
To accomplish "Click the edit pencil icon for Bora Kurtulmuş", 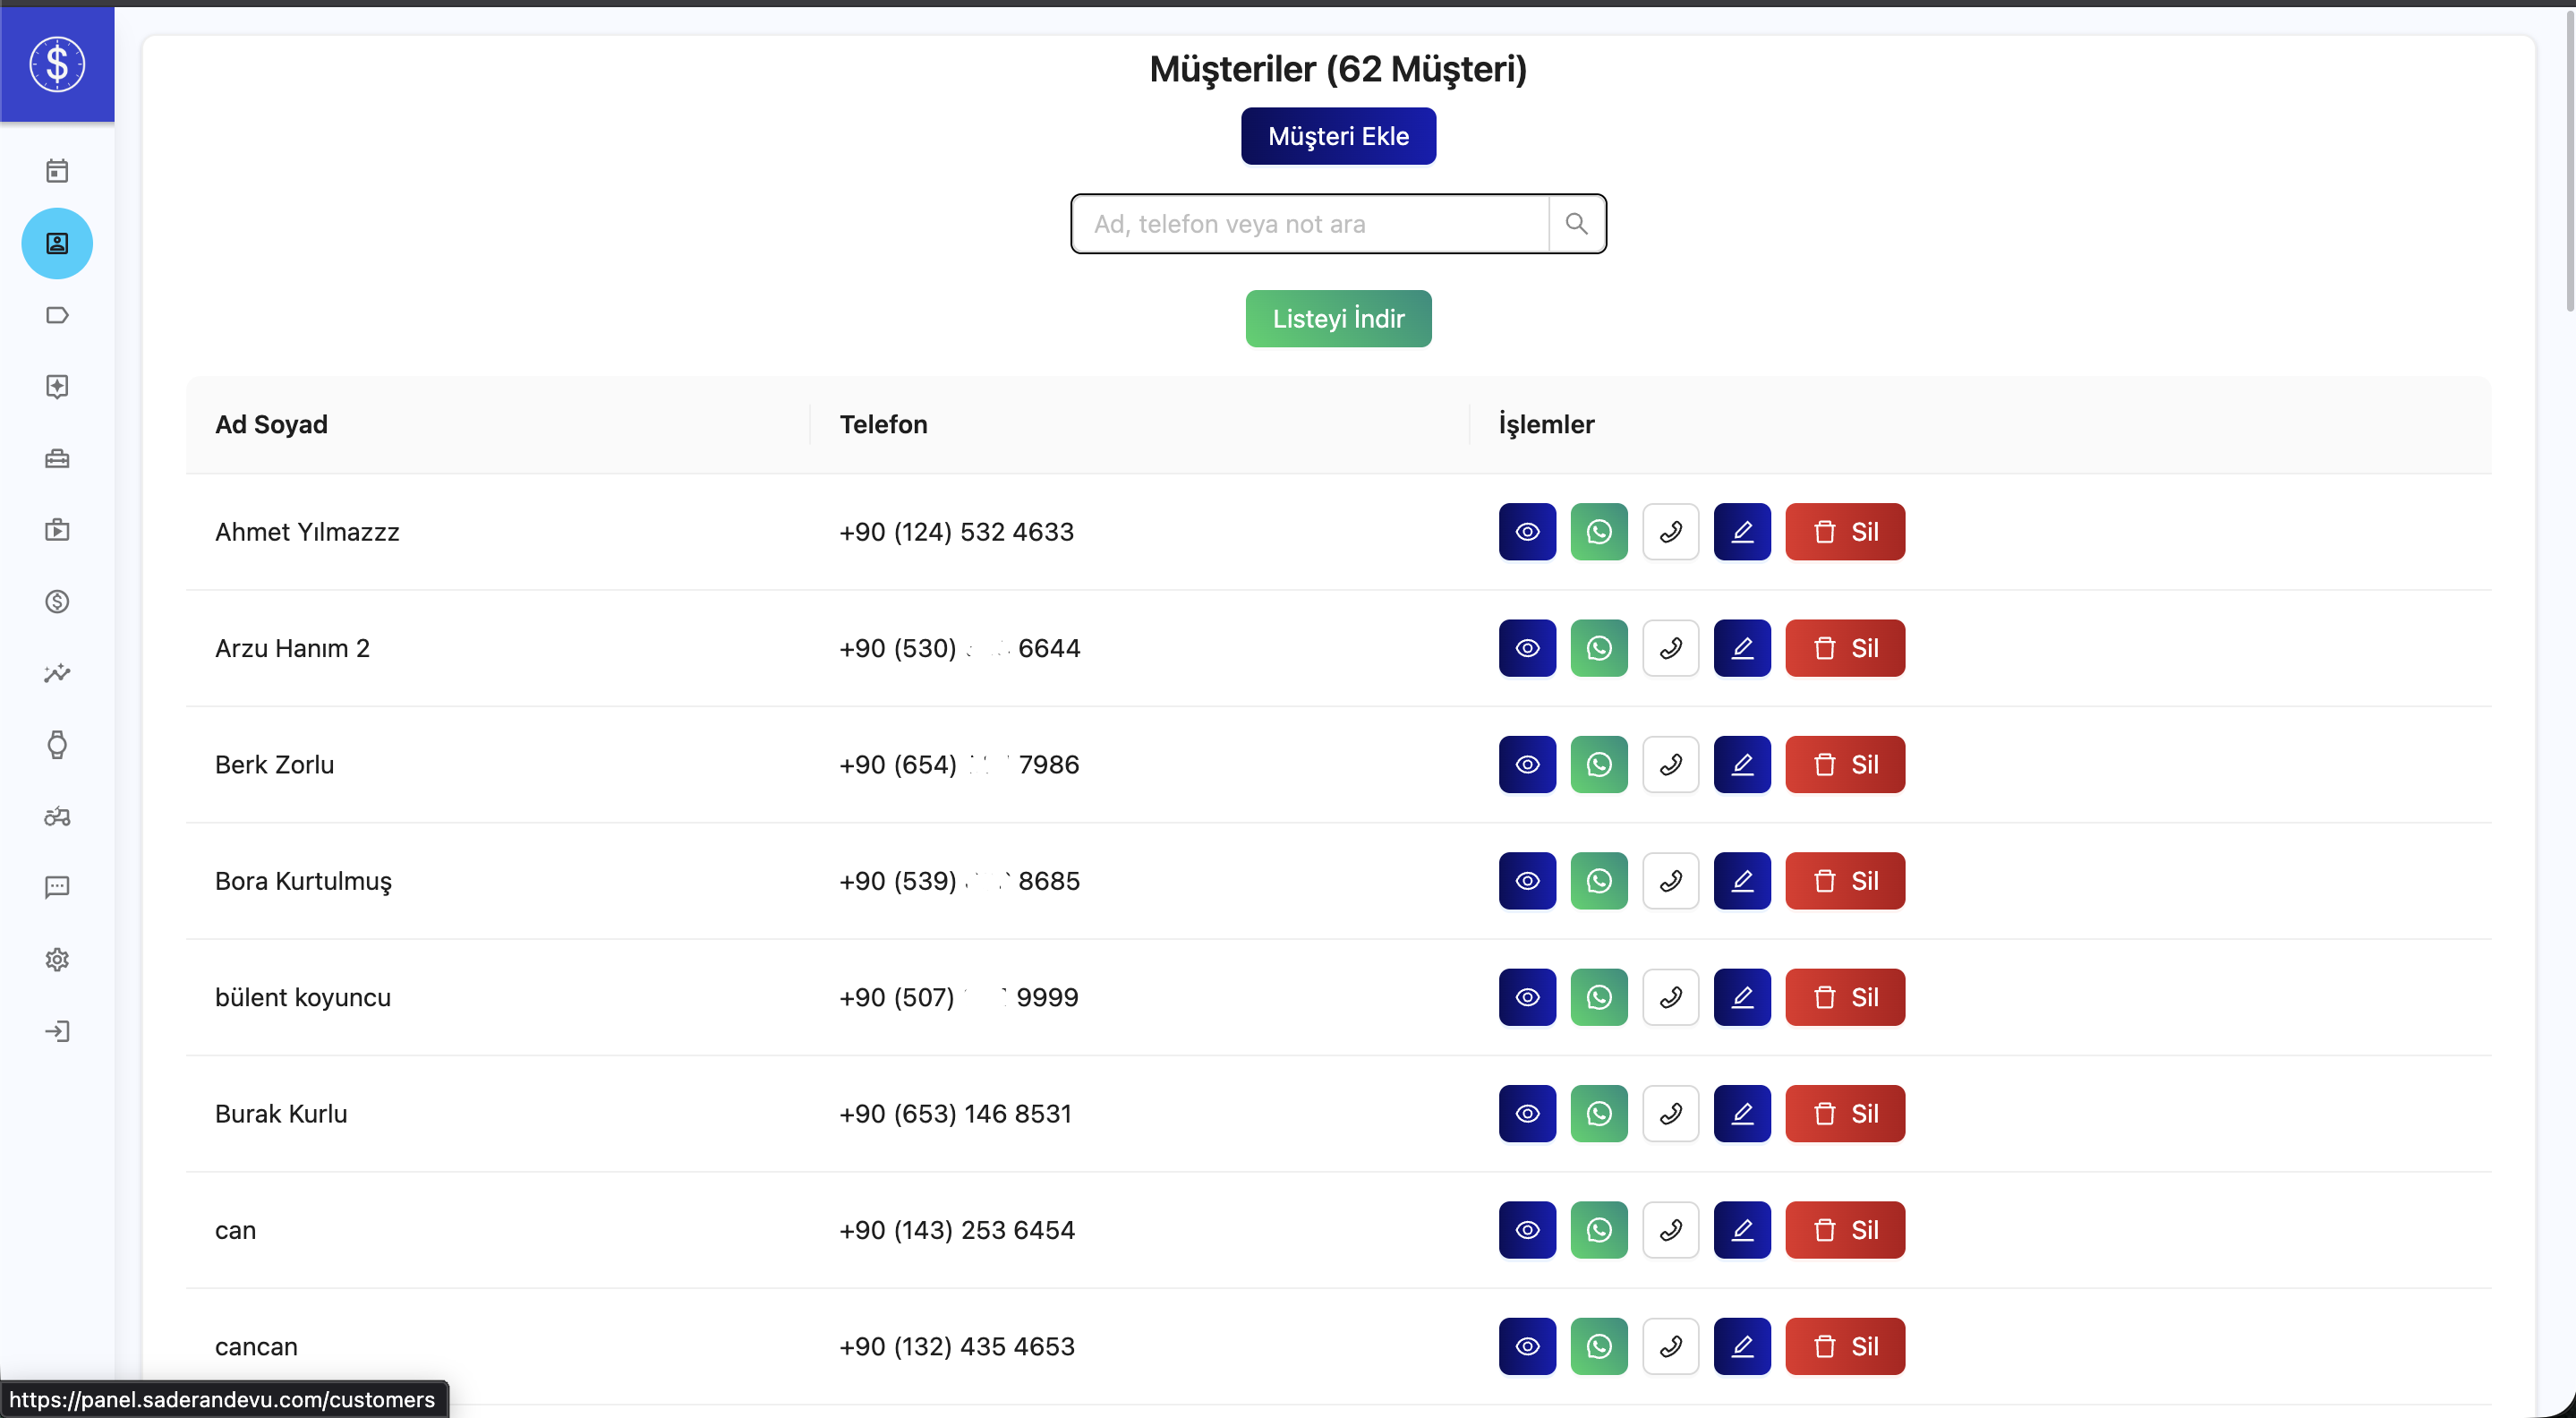I will point(1741,881).
